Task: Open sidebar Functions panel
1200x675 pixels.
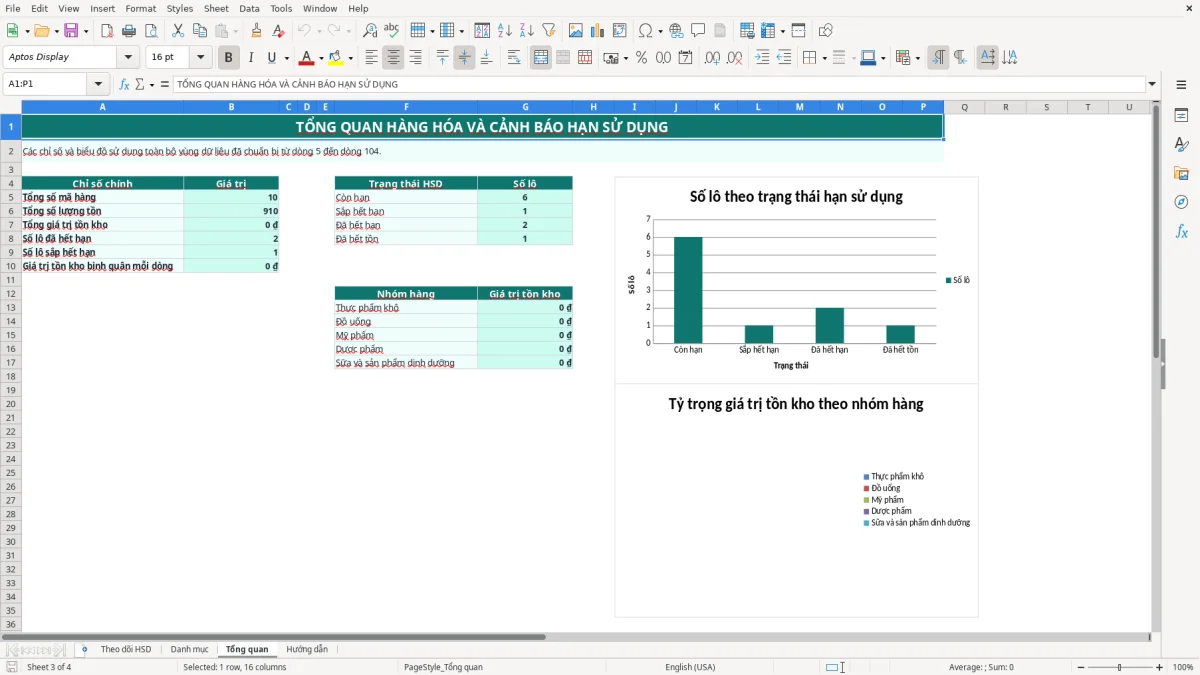Action: pyautogui.click(x=1181, y=231)
